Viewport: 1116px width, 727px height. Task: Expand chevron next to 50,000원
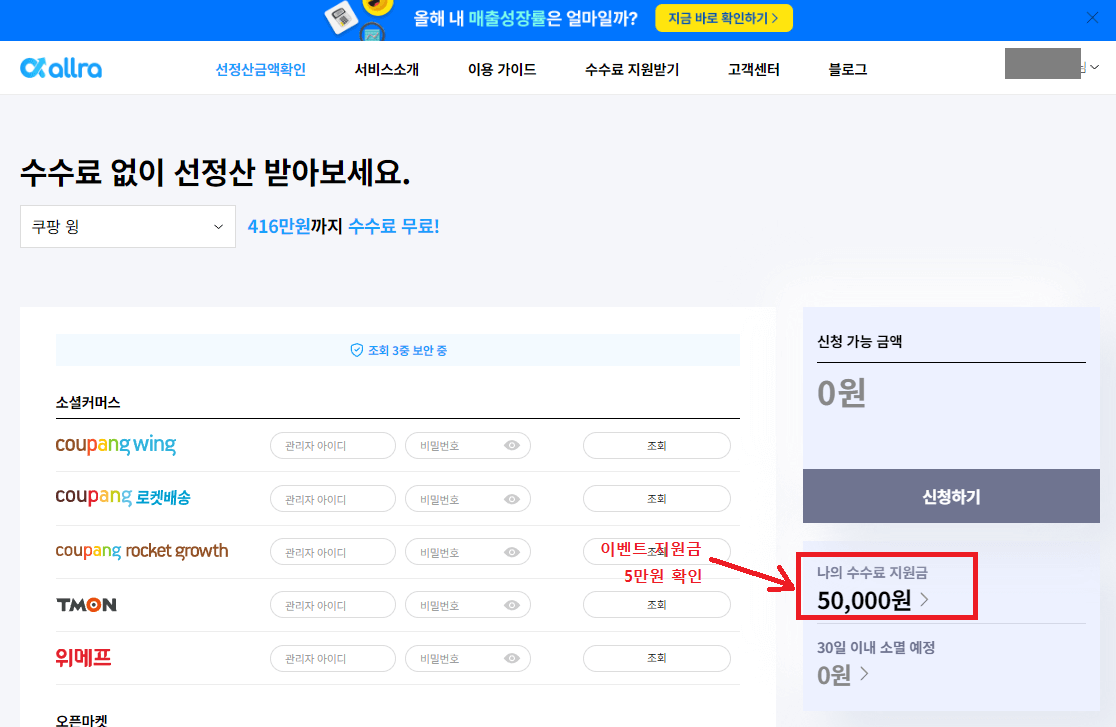point(925,600)
